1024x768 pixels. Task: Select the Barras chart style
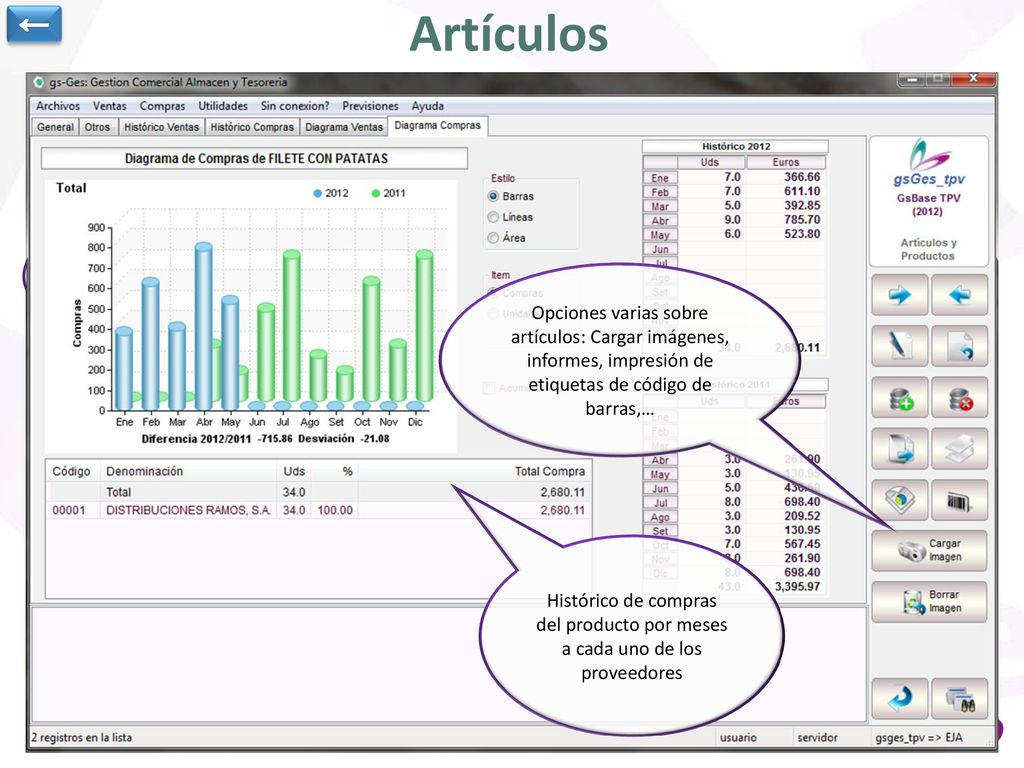(x=493, y=196)
